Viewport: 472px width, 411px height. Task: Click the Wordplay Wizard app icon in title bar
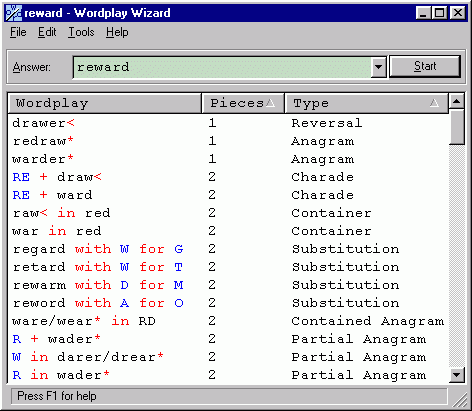pos(14,13)
